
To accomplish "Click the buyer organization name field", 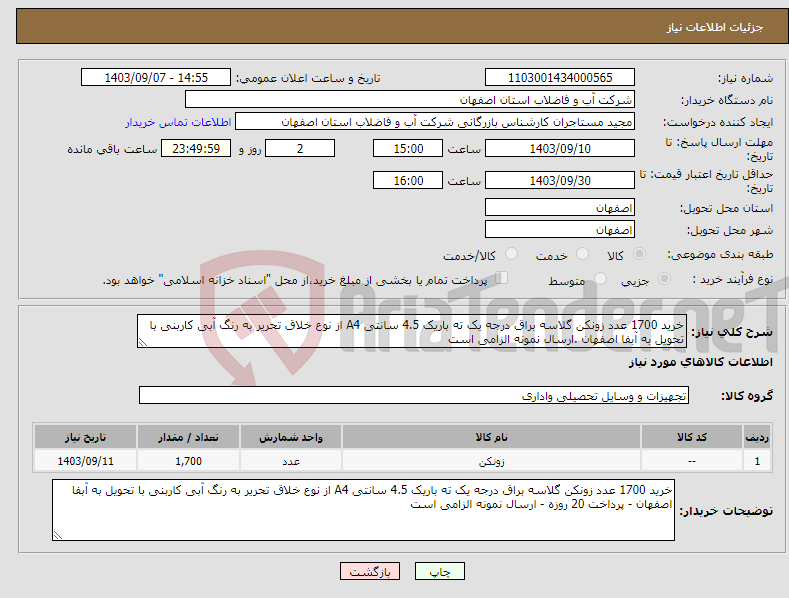I will [410, 100].
